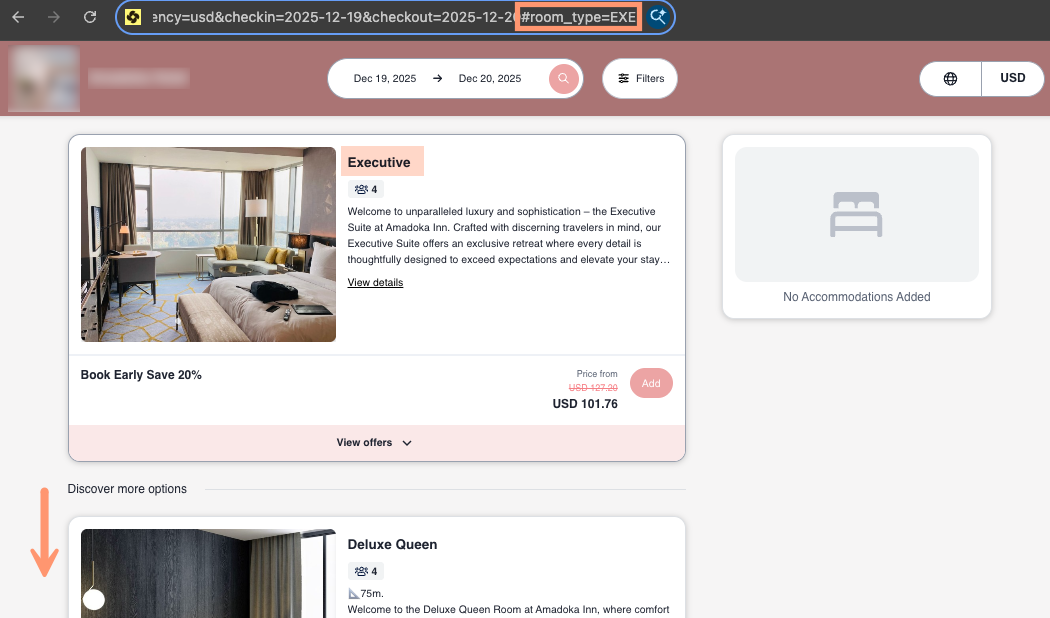Reload the page with the refresh icon

pos(90,17)
